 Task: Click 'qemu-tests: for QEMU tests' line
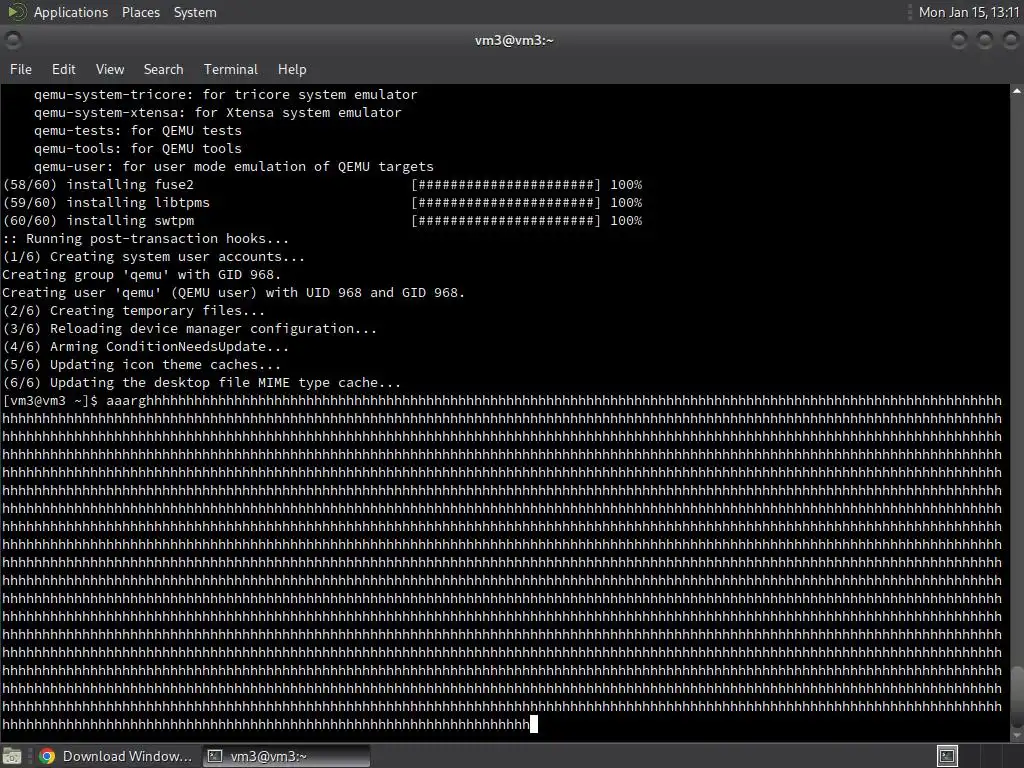[138, 131]
